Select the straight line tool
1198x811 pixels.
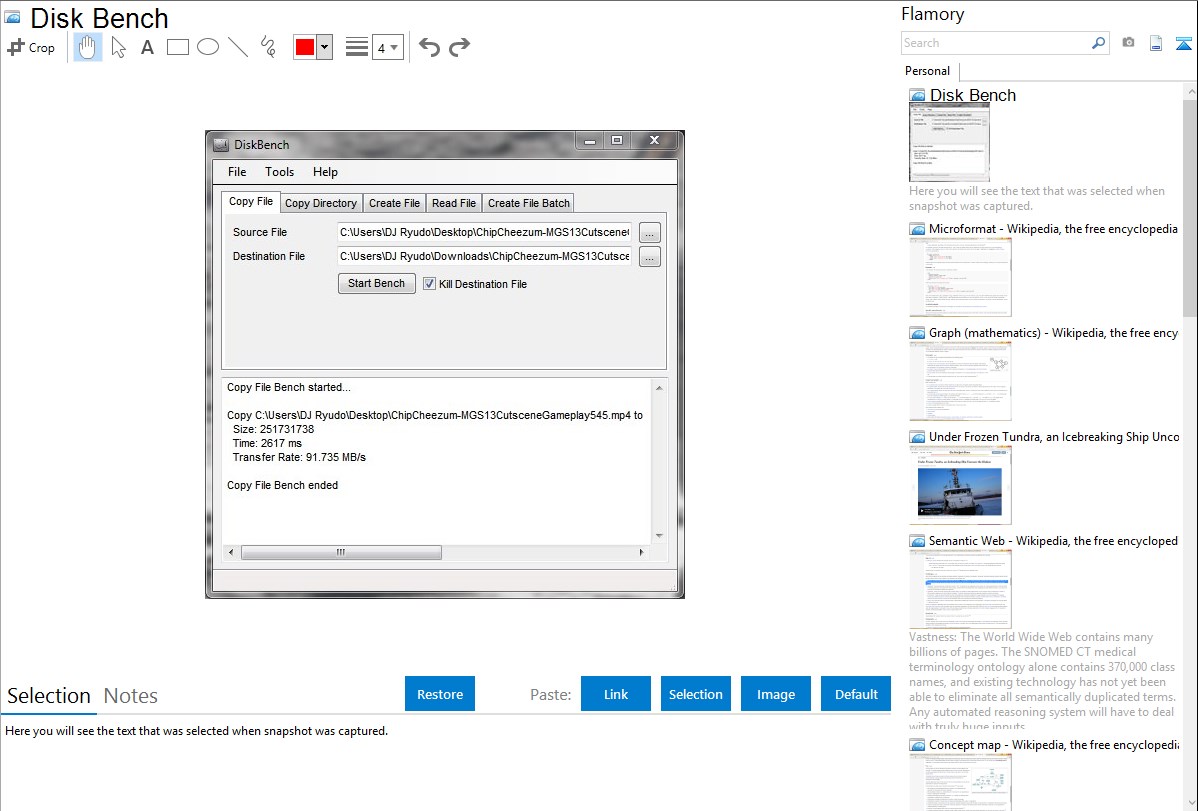(x=238, y=47)
